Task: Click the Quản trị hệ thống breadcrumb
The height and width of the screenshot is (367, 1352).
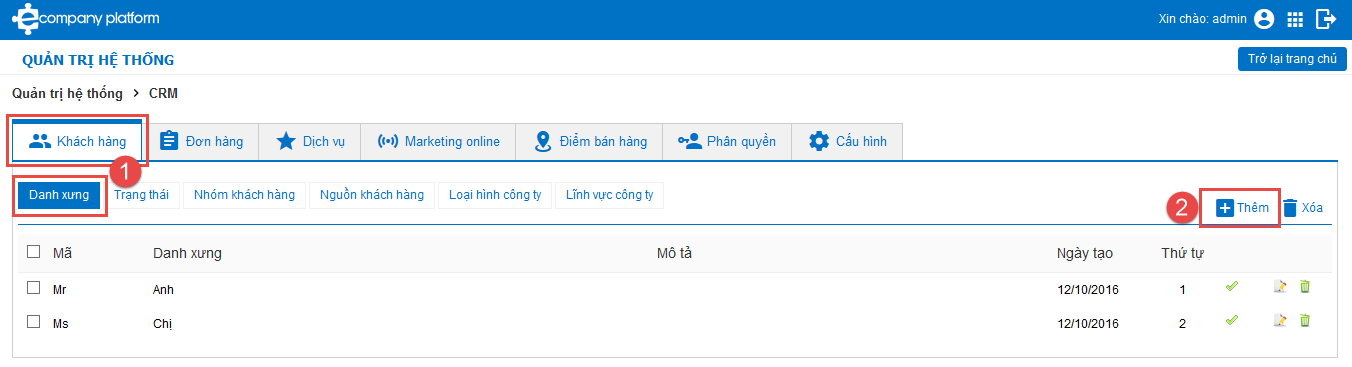Action: click(x=67, y=93)
